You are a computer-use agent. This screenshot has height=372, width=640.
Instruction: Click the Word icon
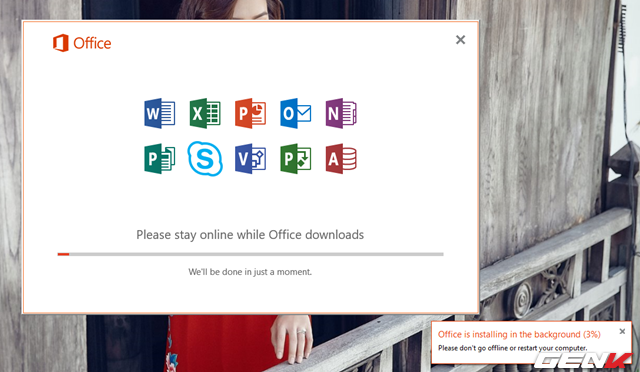[160, 113]
